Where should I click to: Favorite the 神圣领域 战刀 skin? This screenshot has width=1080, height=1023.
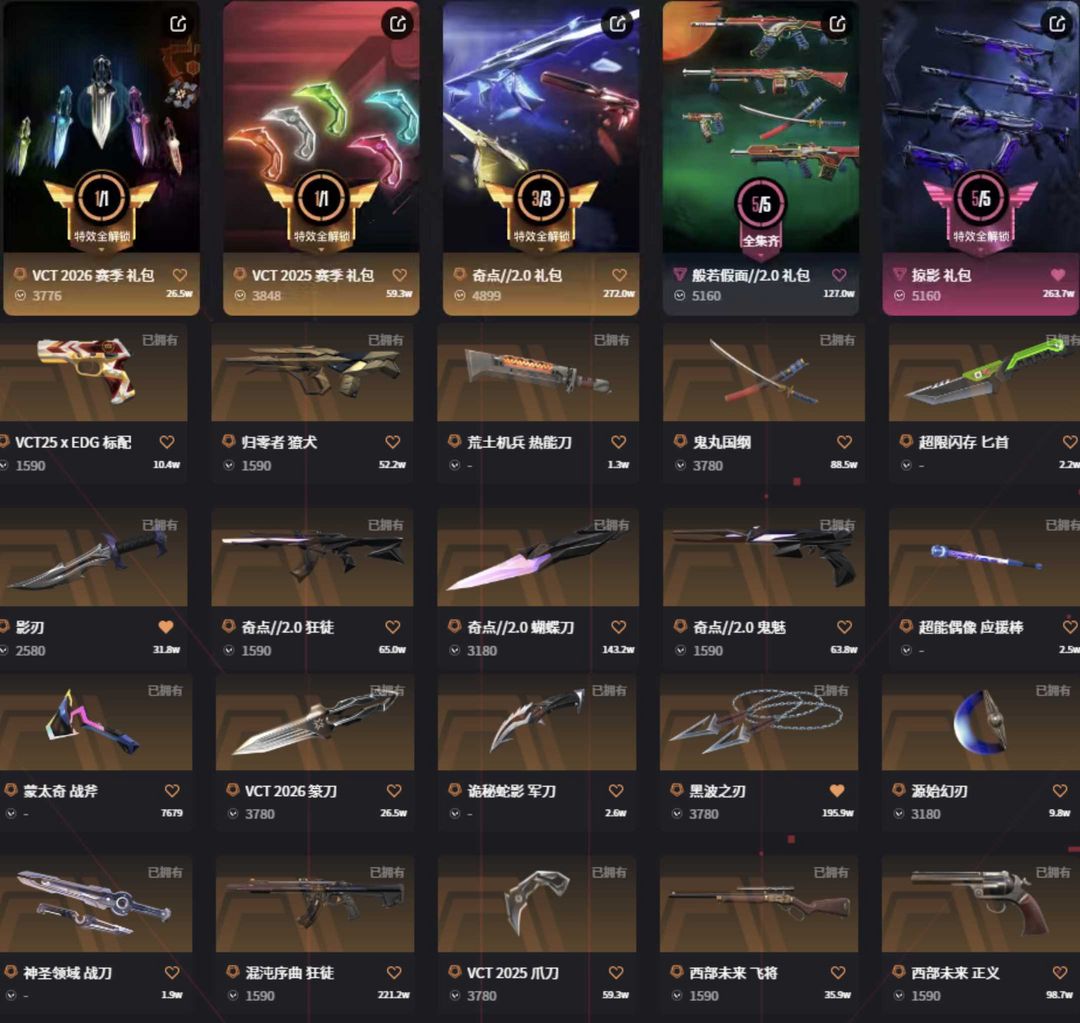(172, 973)
